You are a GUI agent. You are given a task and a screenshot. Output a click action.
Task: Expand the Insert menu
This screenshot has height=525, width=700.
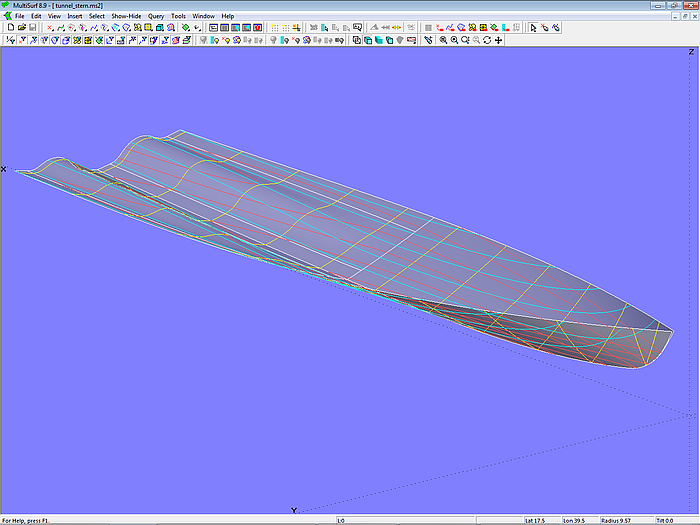point(75,16)
